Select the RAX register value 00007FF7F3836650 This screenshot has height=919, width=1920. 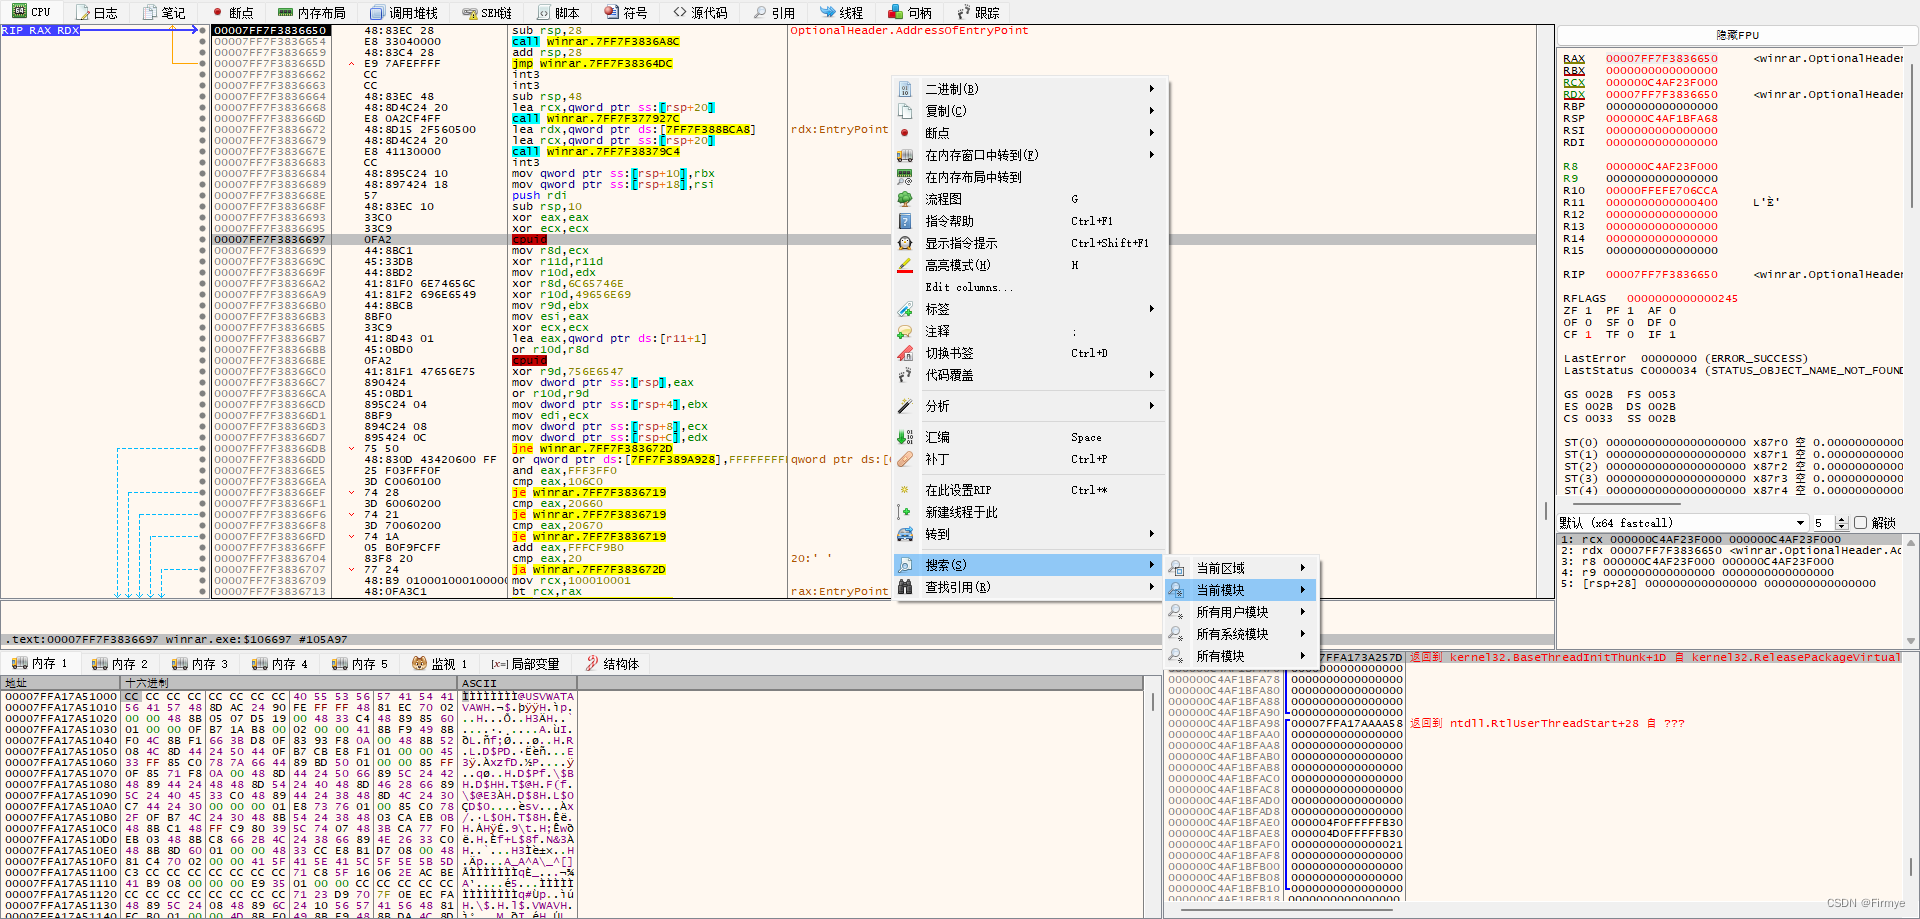pos(1662,59)
